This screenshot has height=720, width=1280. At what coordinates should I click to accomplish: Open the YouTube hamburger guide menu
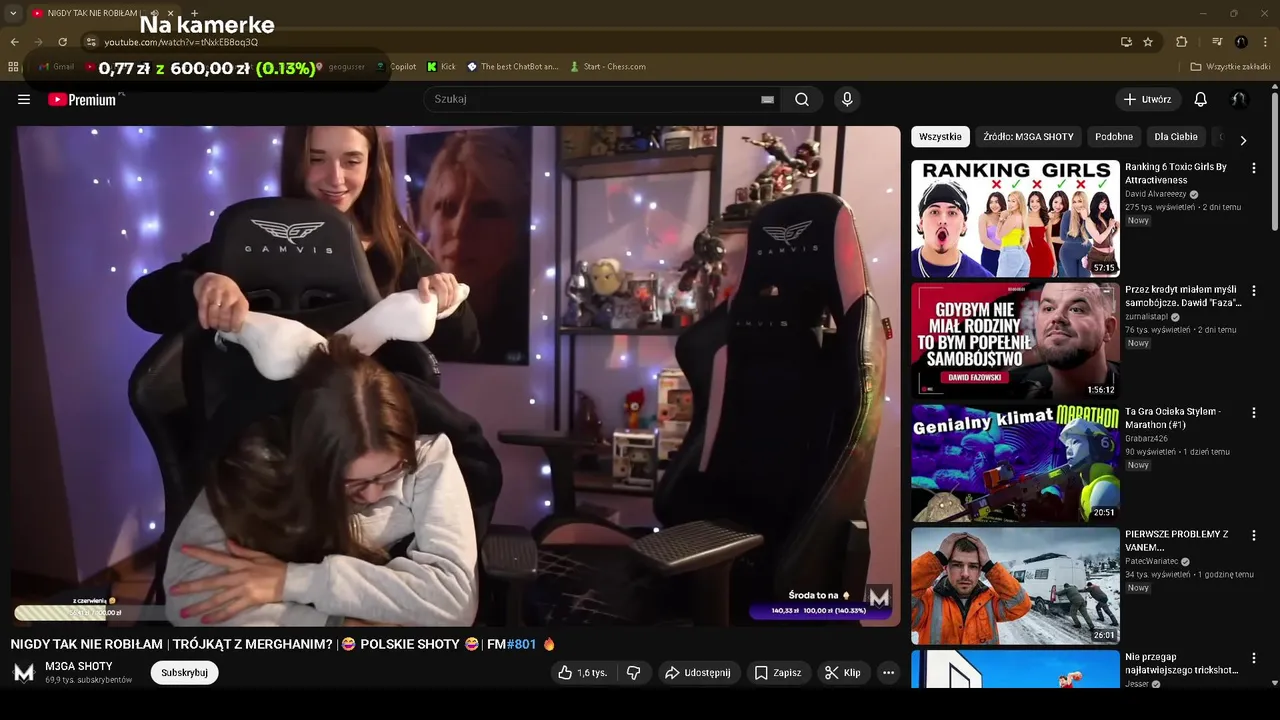24,99
